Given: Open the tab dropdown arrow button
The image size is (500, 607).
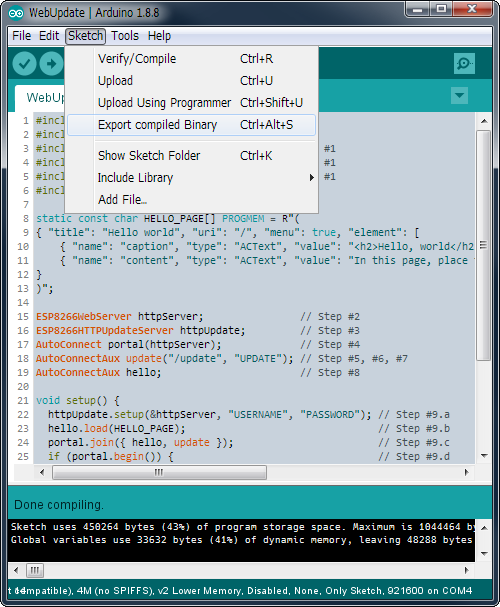Looking at the screenshot, I should 459,95.
